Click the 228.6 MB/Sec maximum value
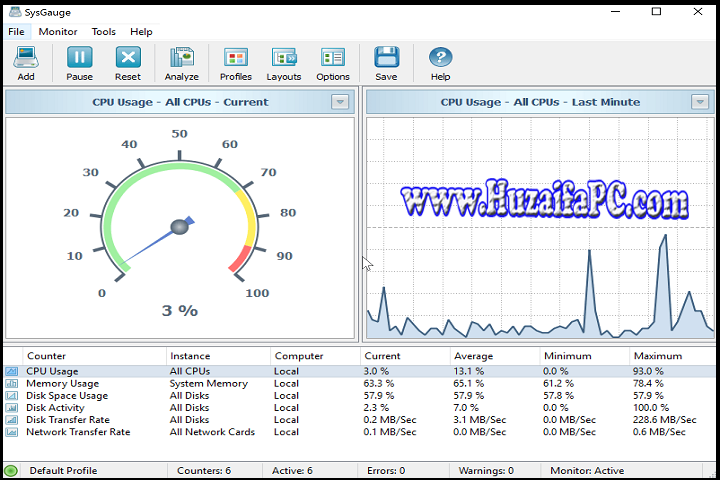Screen dimensions: 720x480 664,420
